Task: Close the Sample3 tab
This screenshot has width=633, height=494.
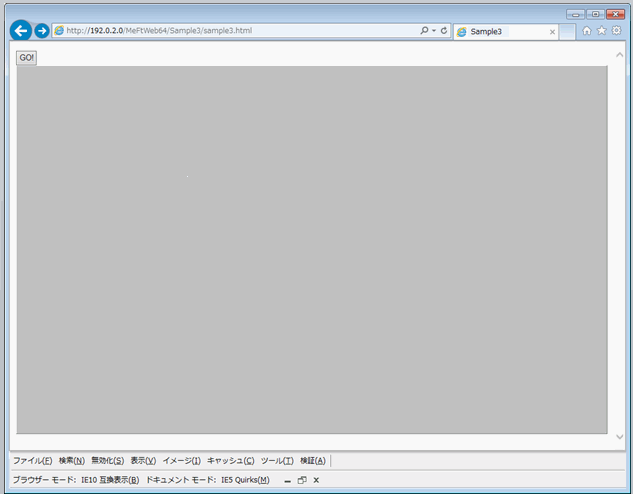Action: 552,32
